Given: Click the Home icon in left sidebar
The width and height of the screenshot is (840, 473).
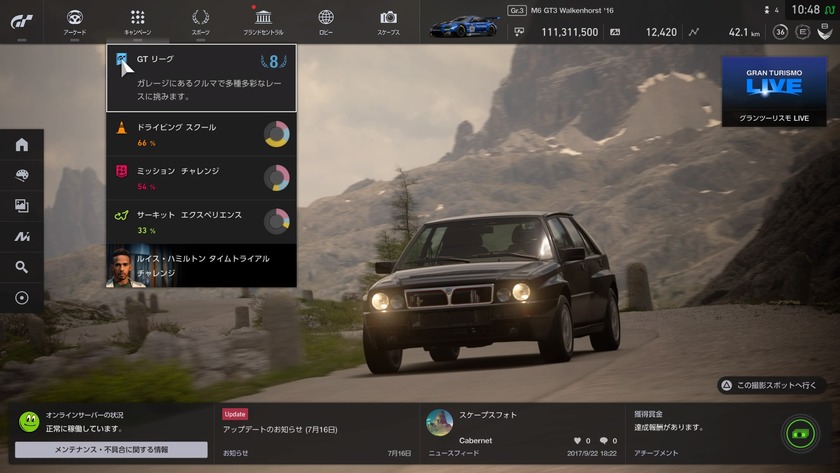Looking at the screenshot, I should pyautogui.click(x=22, y=145).
